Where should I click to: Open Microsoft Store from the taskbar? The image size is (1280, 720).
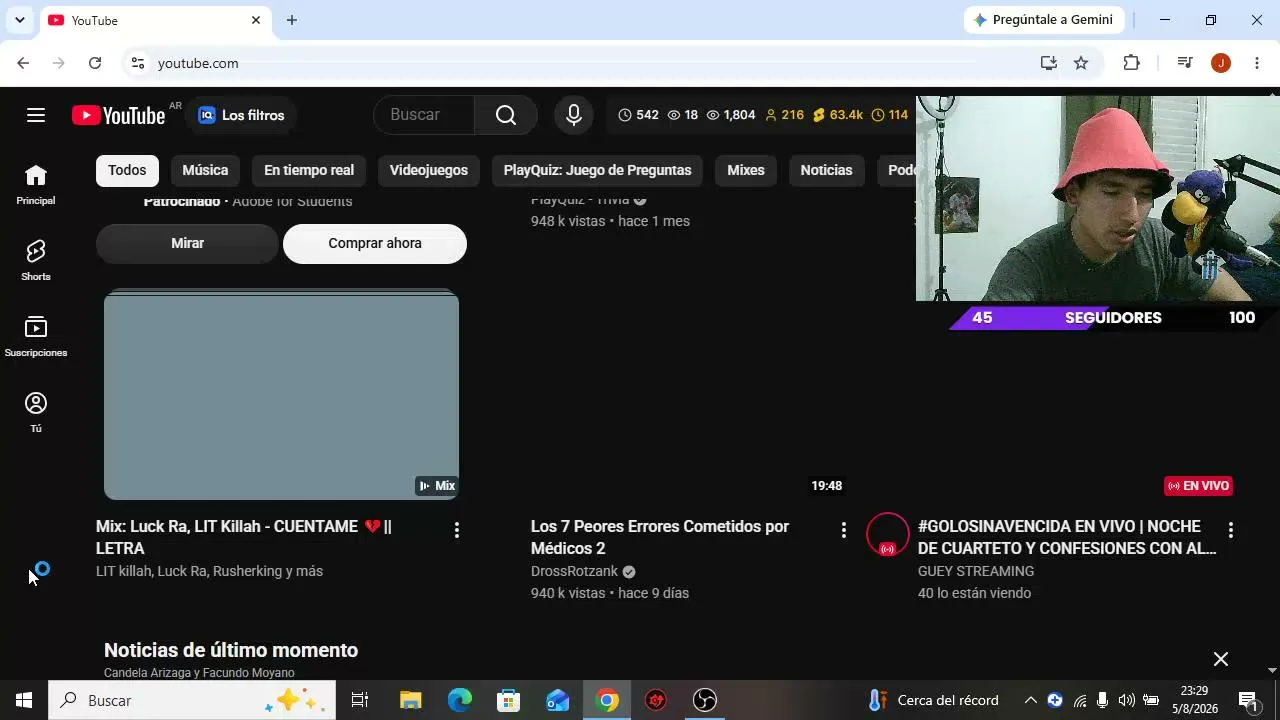coord(509,700)
